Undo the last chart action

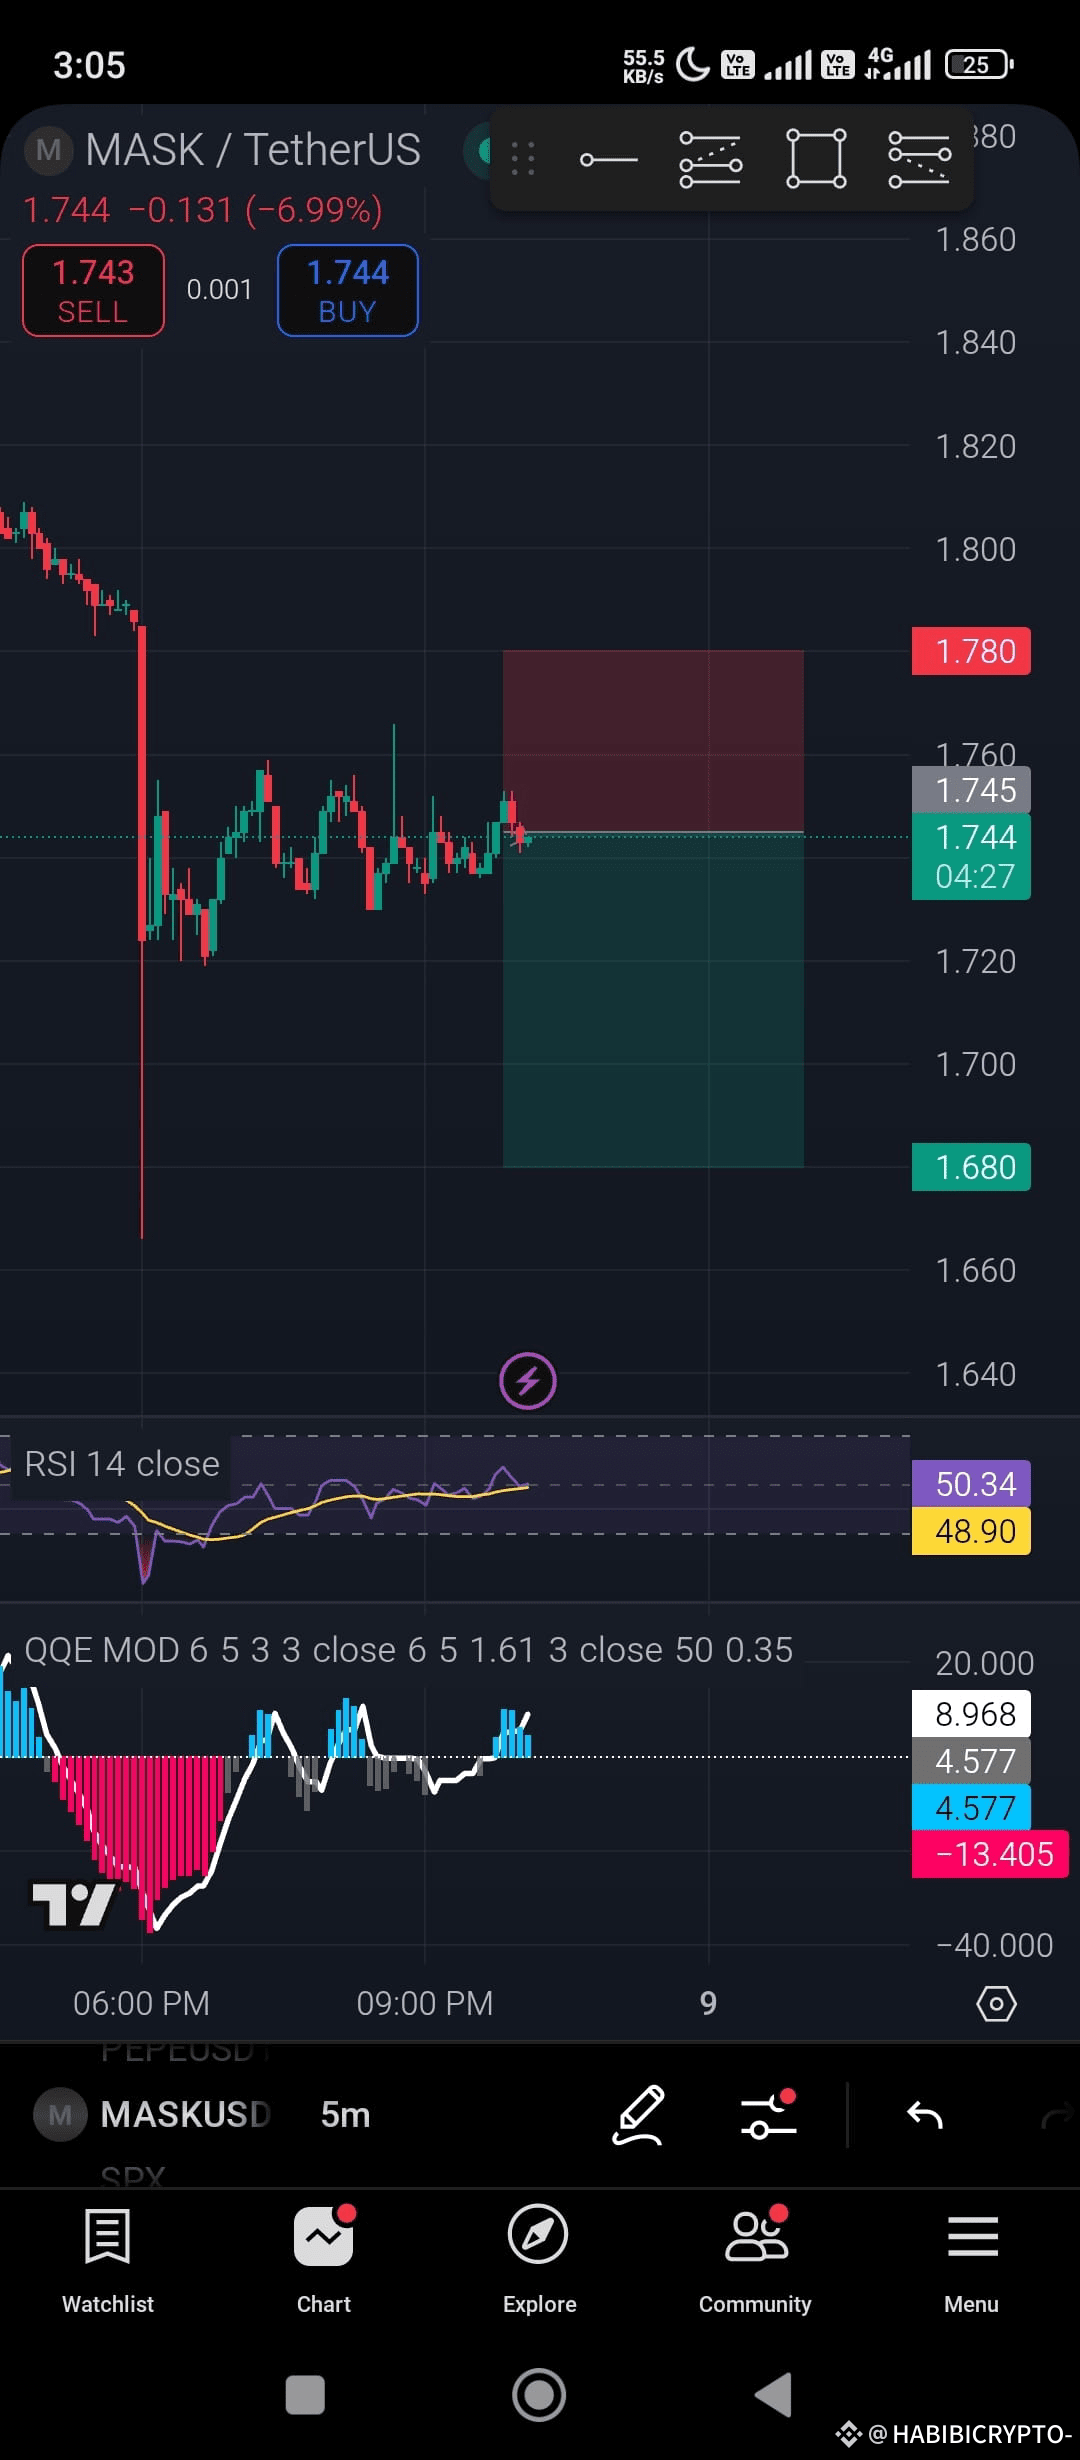point(925,2115)
